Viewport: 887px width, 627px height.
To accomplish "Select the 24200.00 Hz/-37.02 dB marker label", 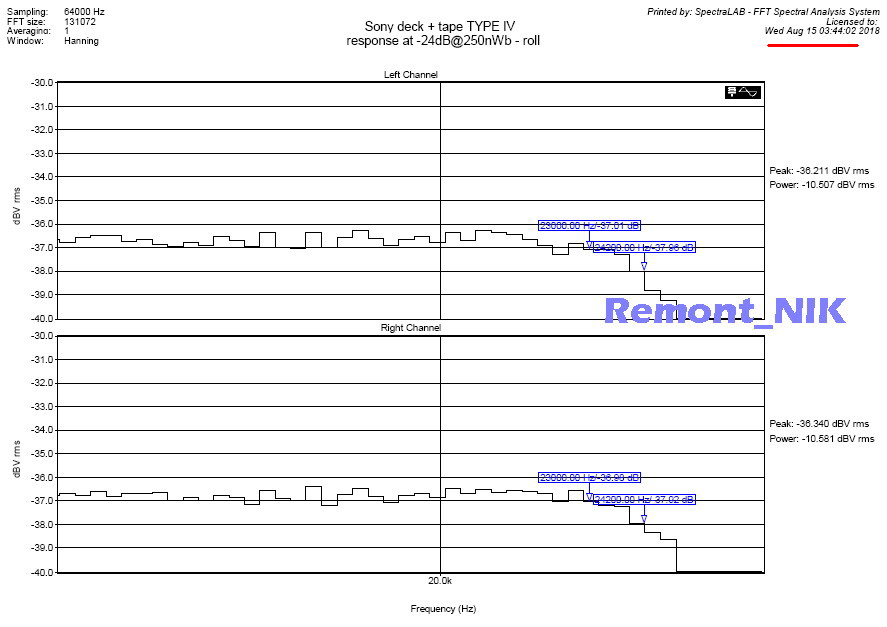I will pos(644,499).
